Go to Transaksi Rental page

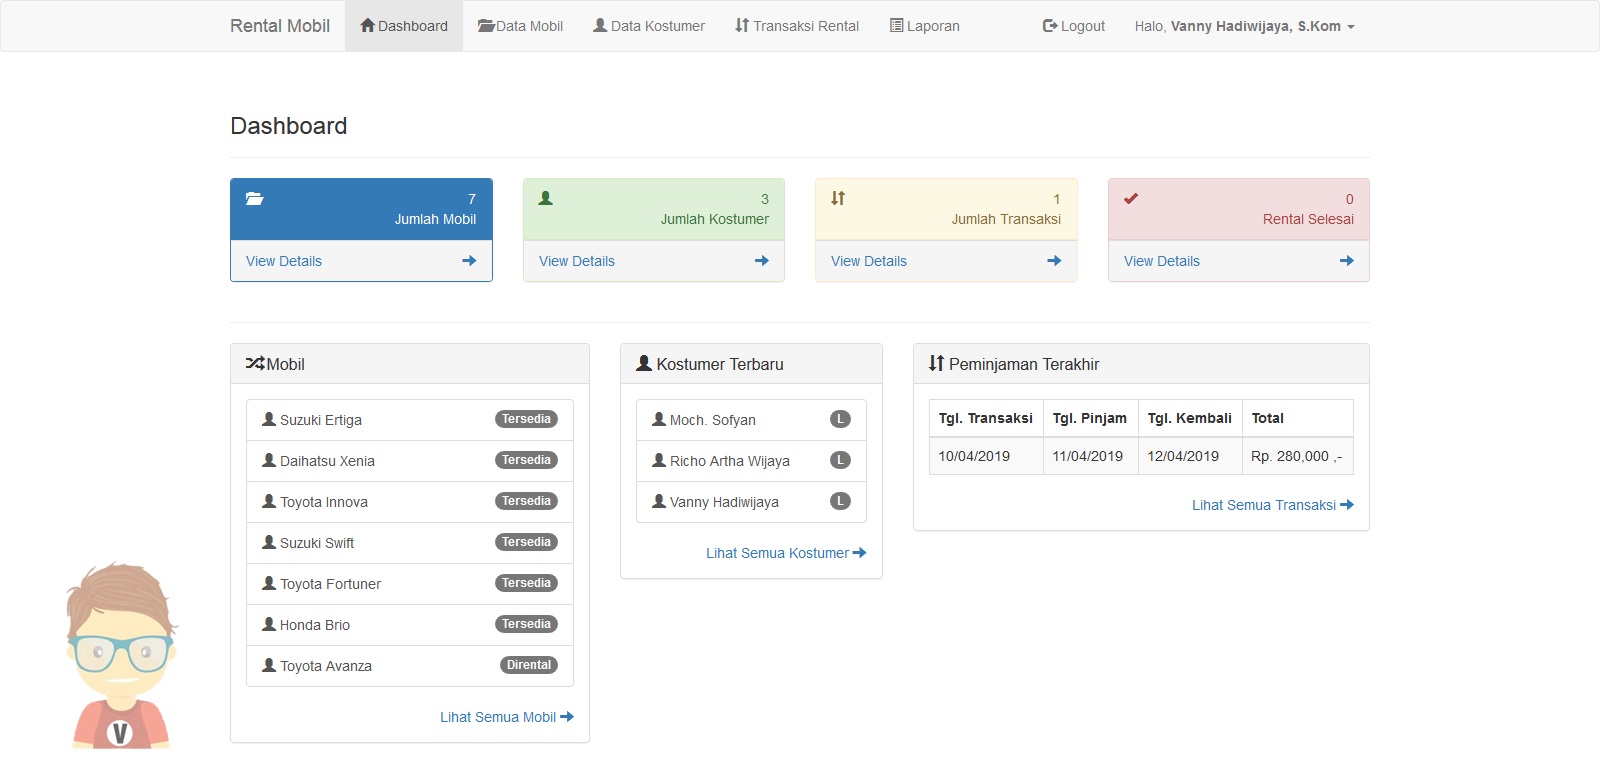point(797,26)
